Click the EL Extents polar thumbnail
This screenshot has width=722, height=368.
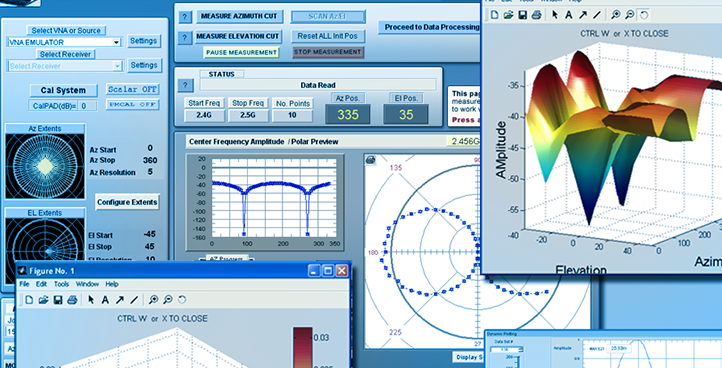[x=45, y=251]
